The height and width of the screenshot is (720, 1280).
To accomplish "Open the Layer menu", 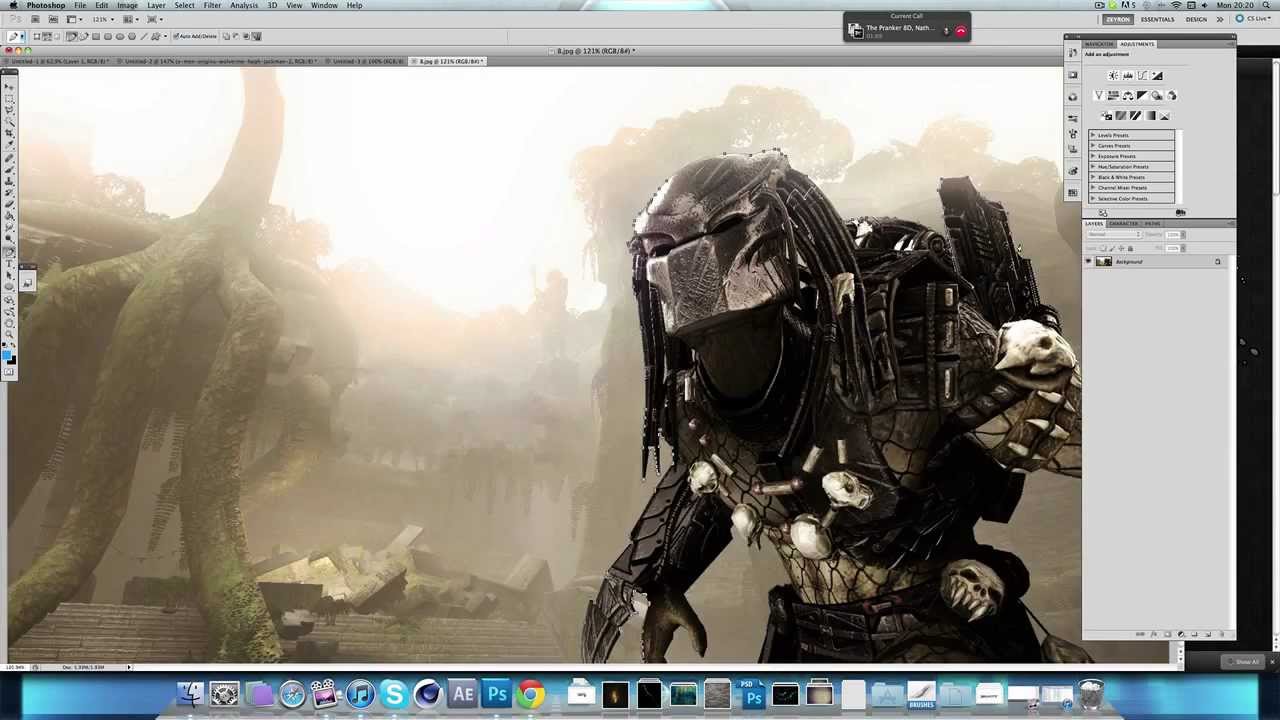I will click(156, 5).
